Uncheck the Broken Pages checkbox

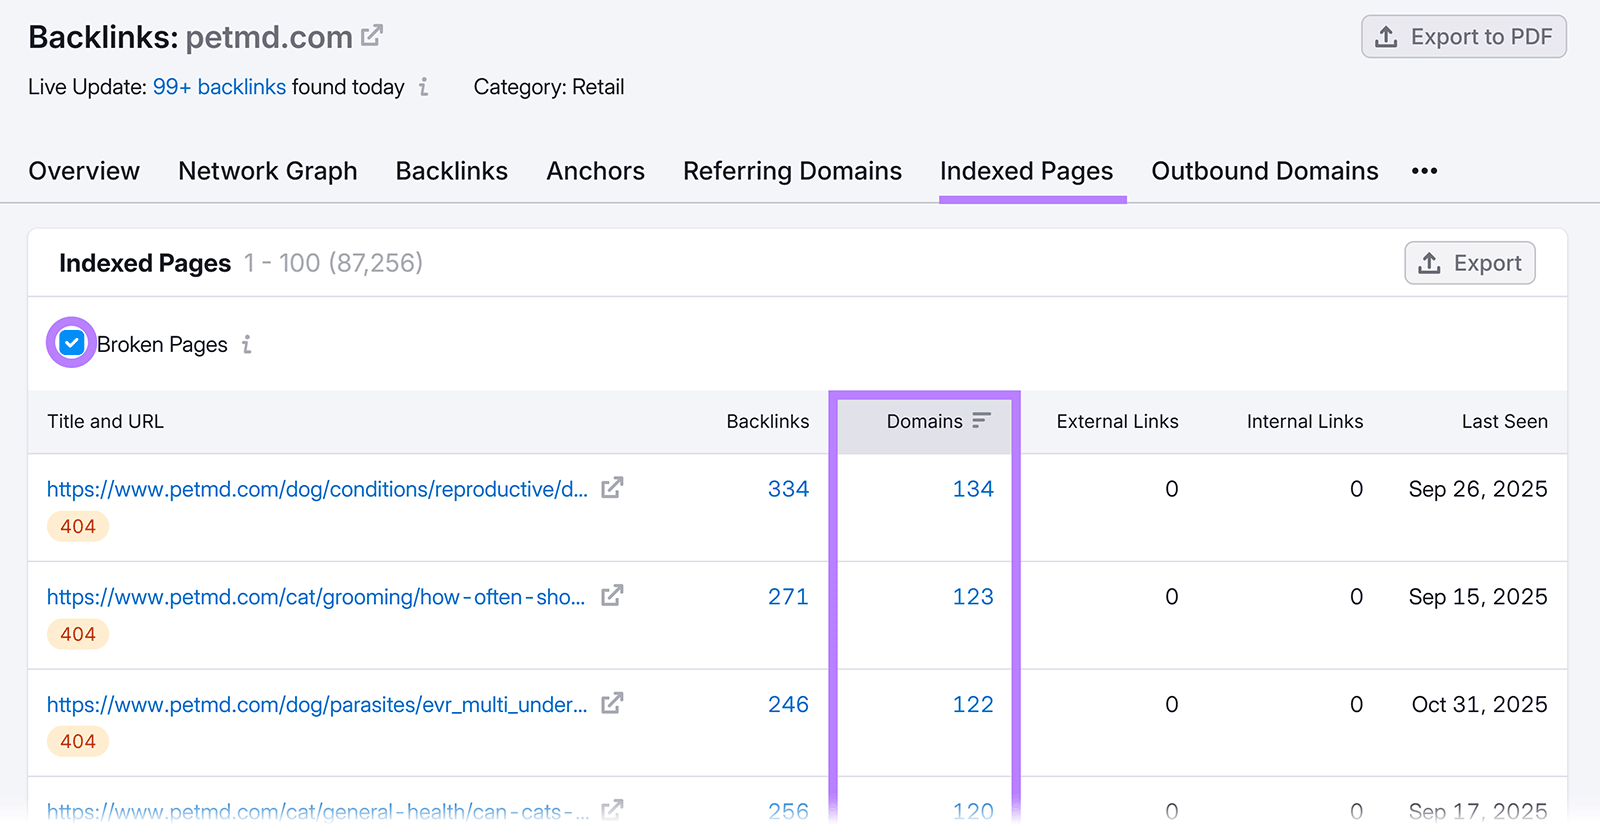pyautogui.click(x=71, y=343)
